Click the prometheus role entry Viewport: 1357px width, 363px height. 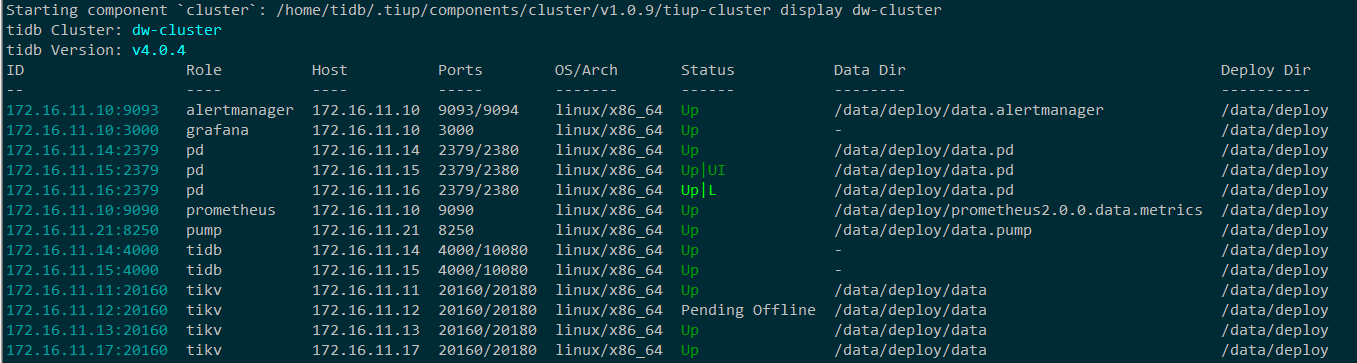[231, 210]
